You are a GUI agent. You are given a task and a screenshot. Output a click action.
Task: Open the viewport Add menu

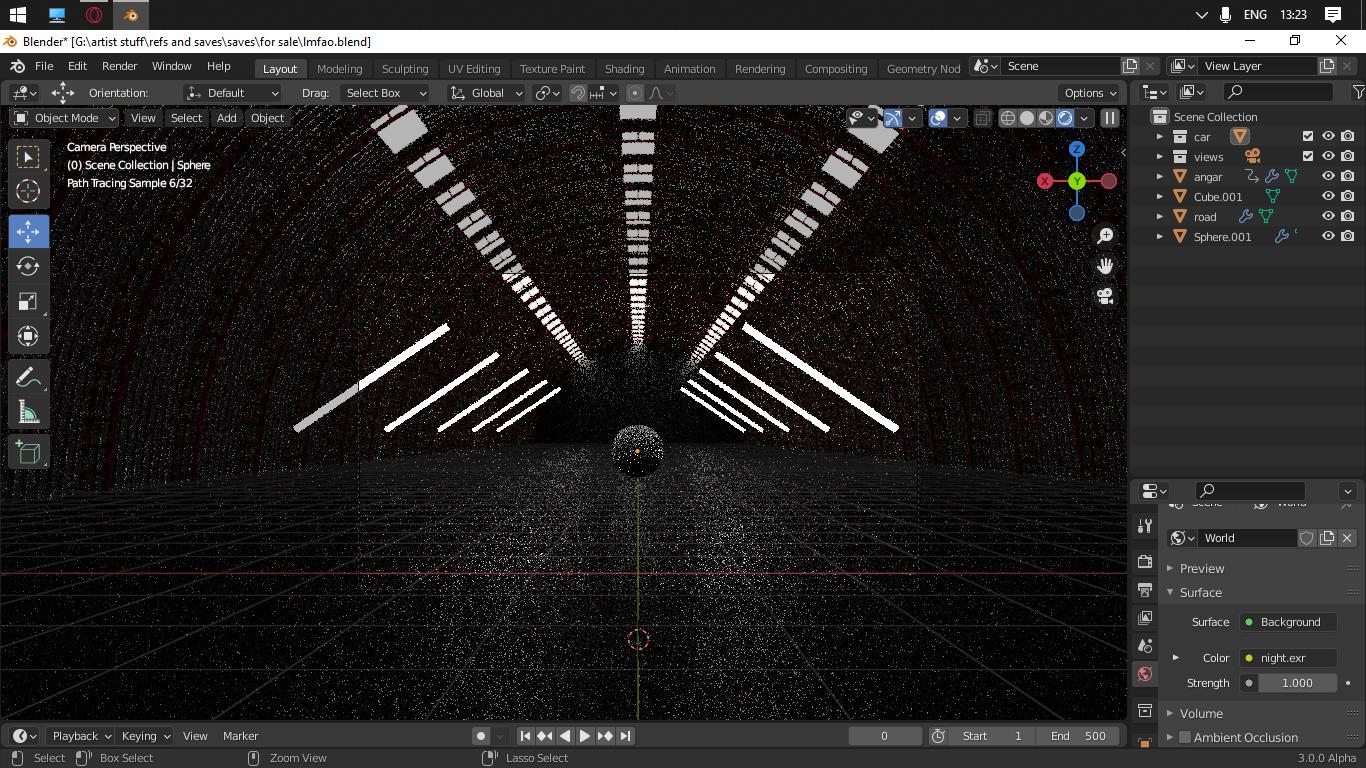pyautogui.click(x=226, y=118)
